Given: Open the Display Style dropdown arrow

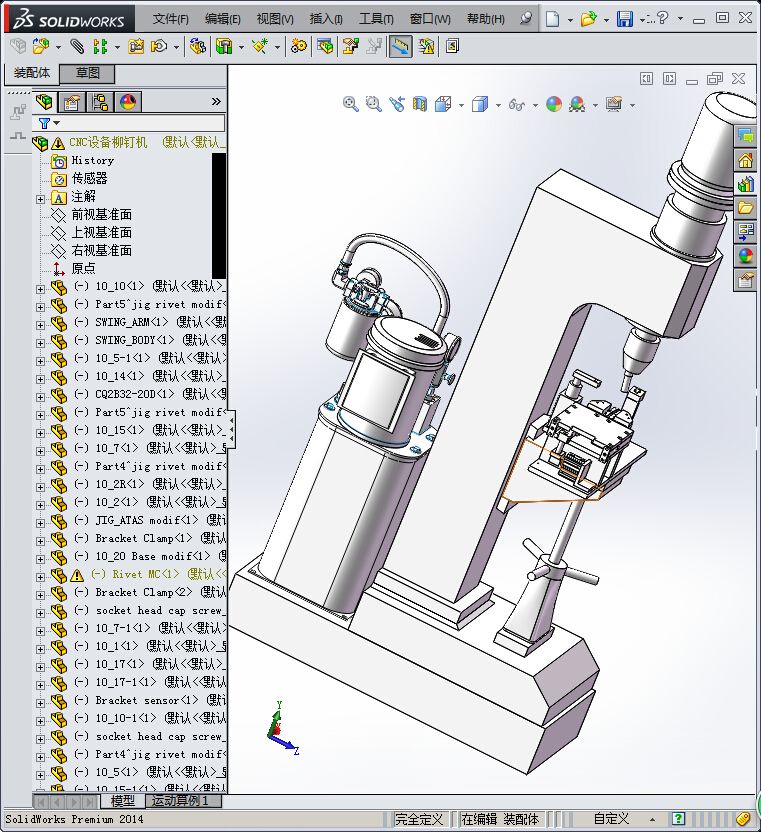Looking at the screenshot, I should 498,105.
